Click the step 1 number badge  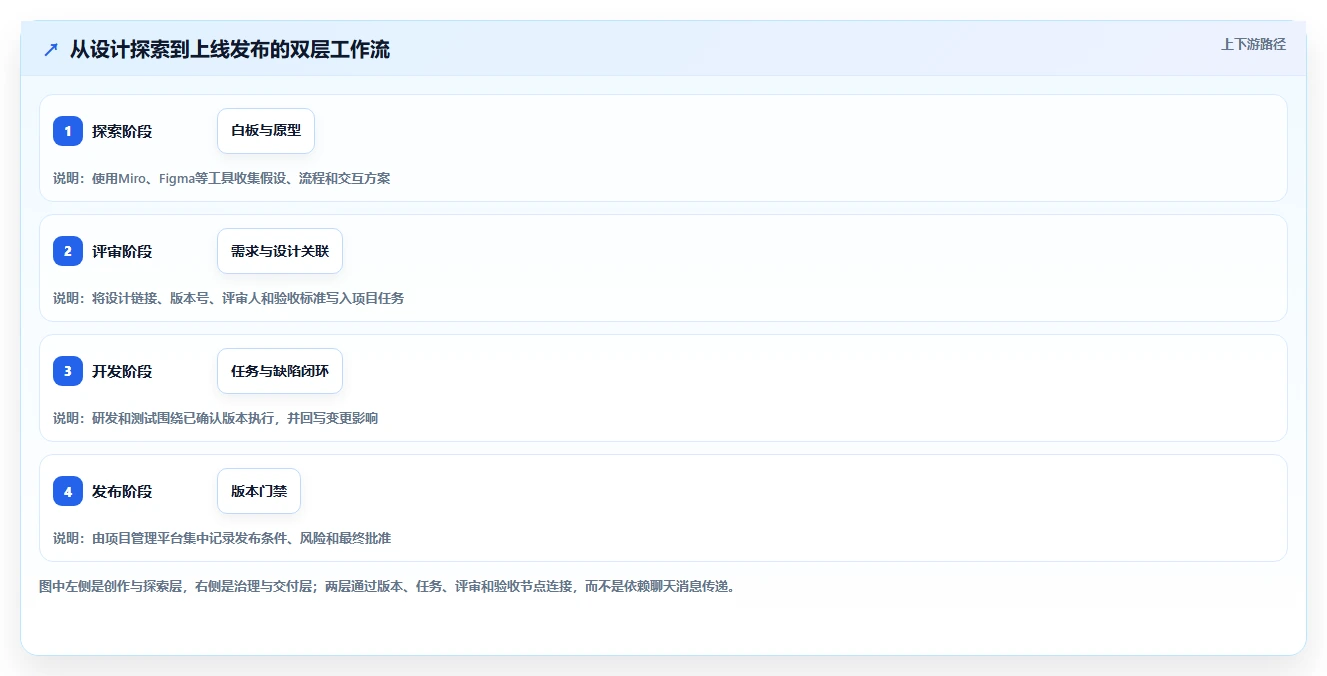tap(68, 131)
